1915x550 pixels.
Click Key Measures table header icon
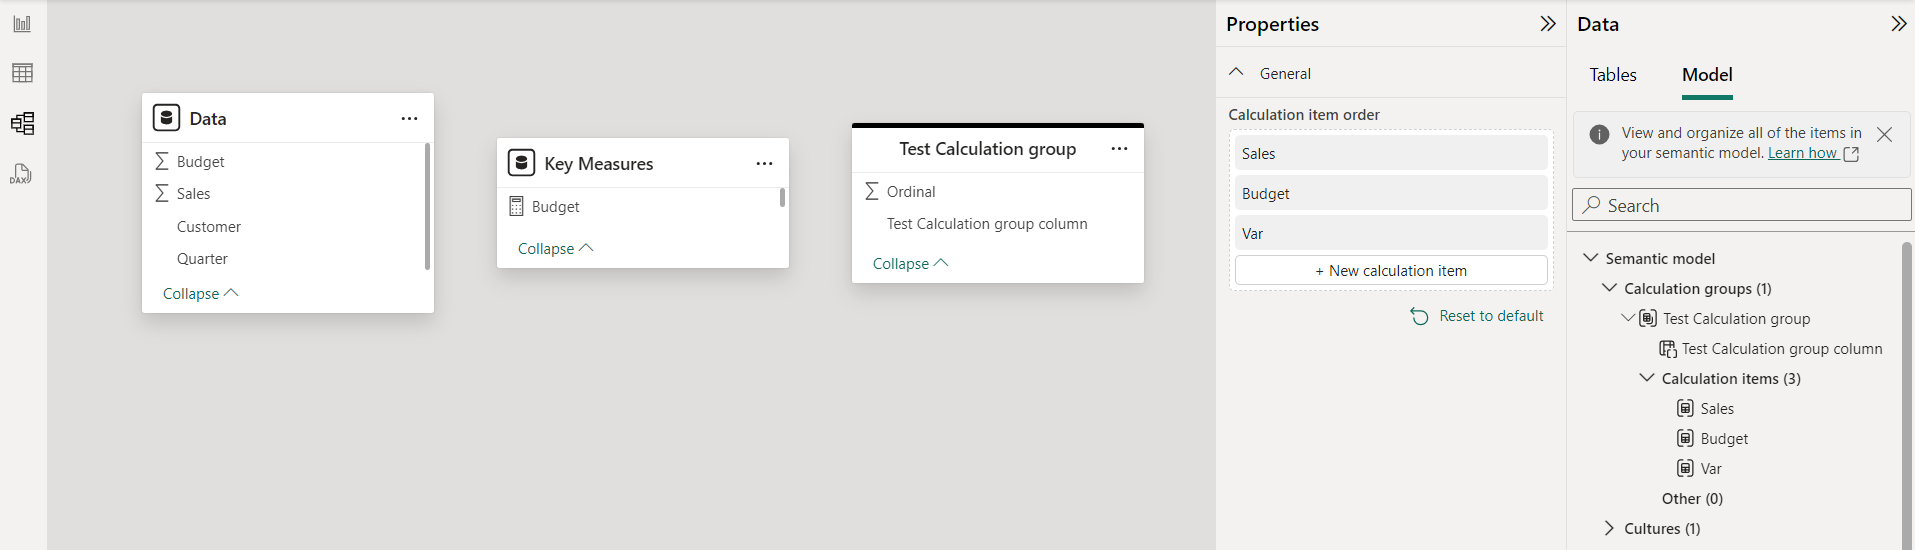521,163
